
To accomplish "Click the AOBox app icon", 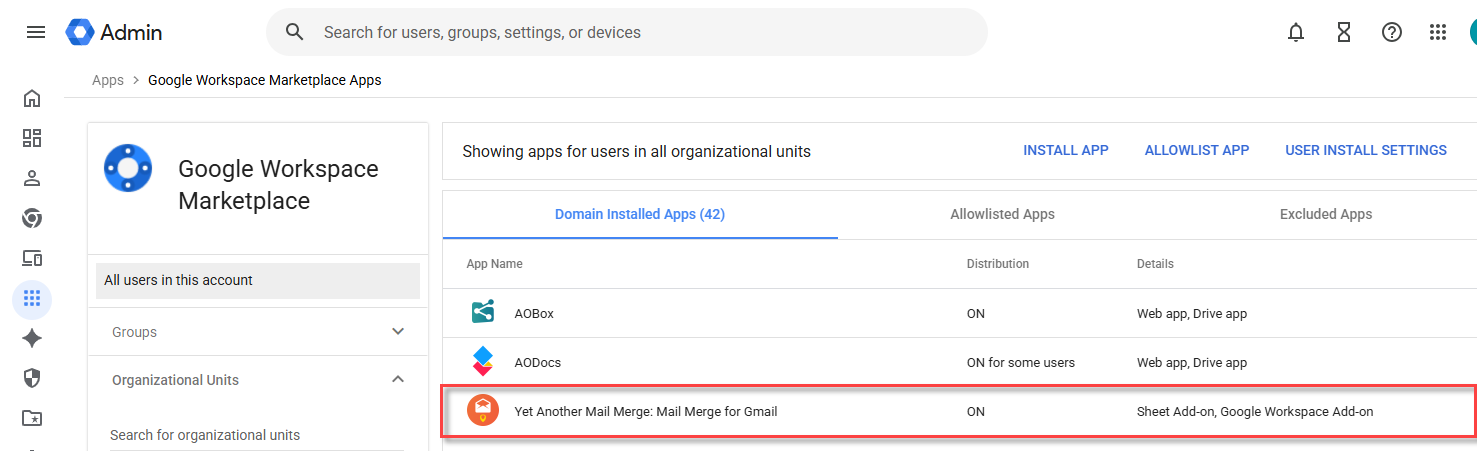I will pos(483,313).
